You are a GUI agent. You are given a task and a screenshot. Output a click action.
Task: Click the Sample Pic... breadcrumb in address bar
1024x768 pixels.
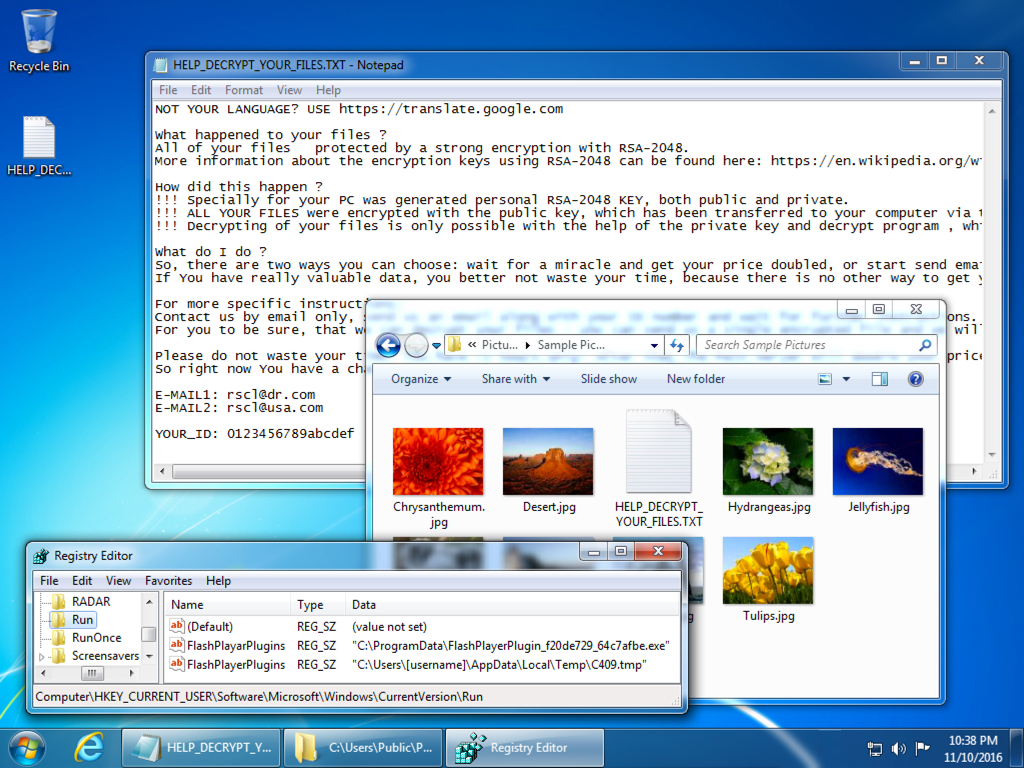point(571,345)
